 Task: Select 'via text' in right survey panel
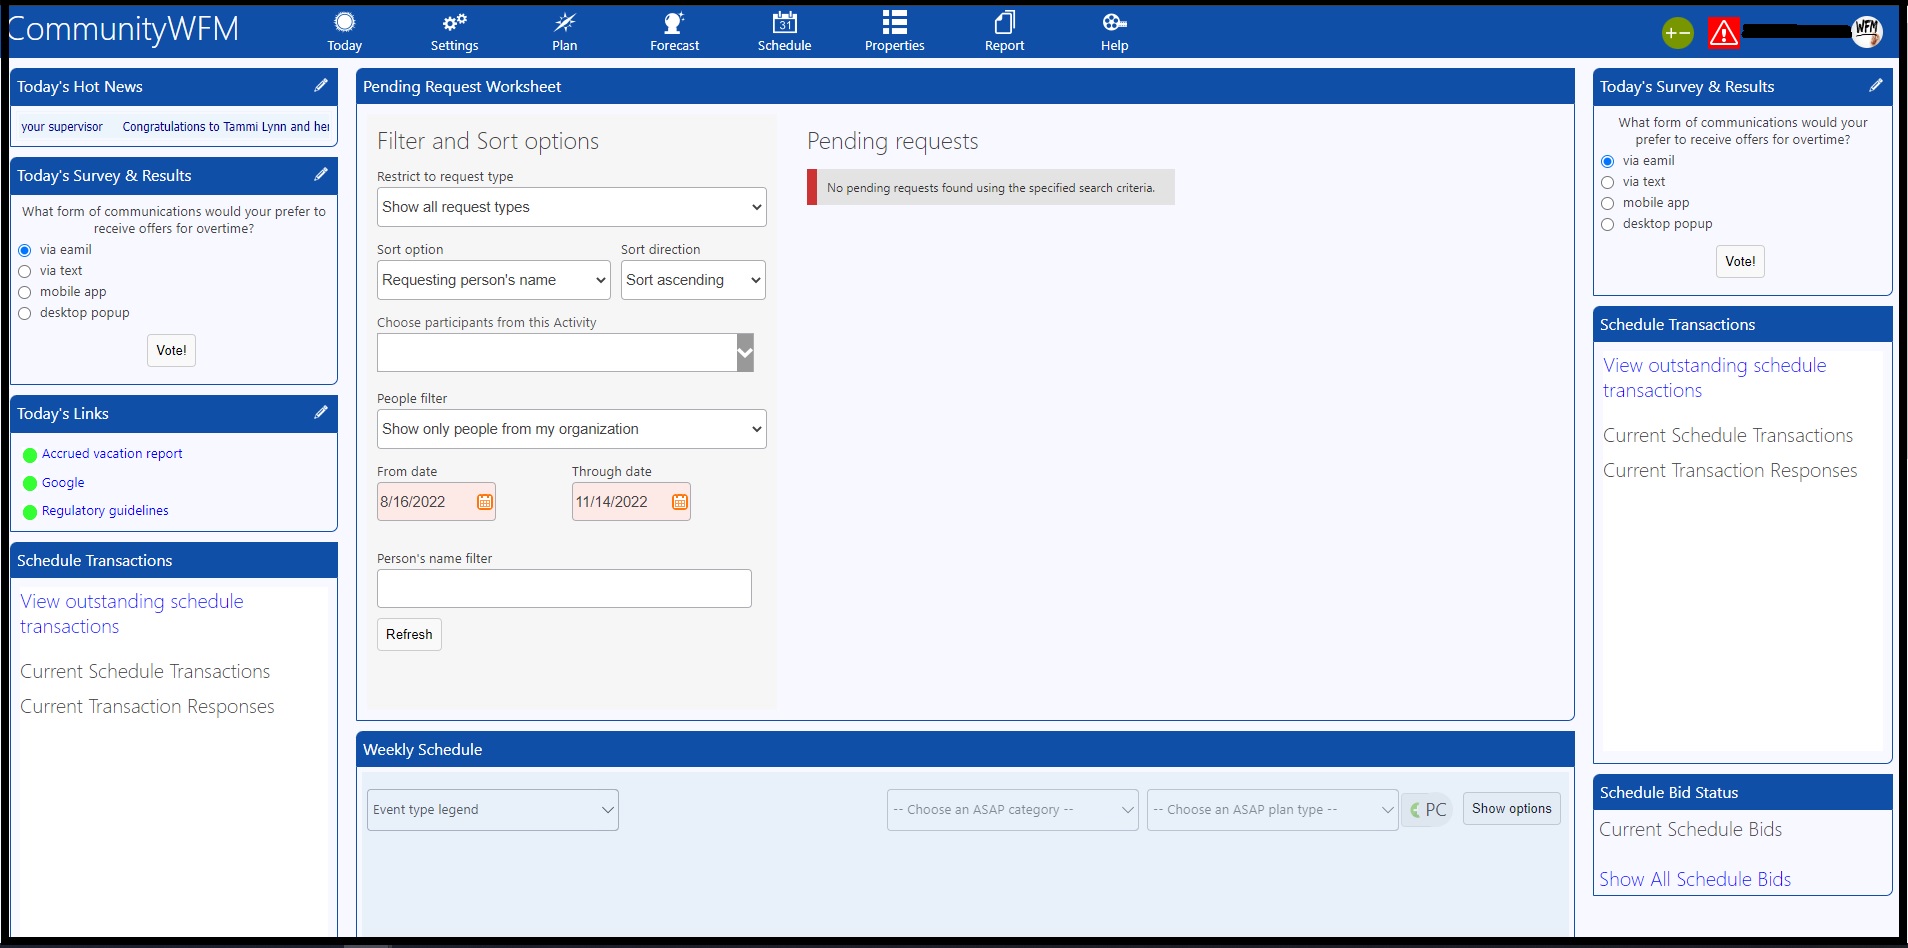(x=1608, y=182)
